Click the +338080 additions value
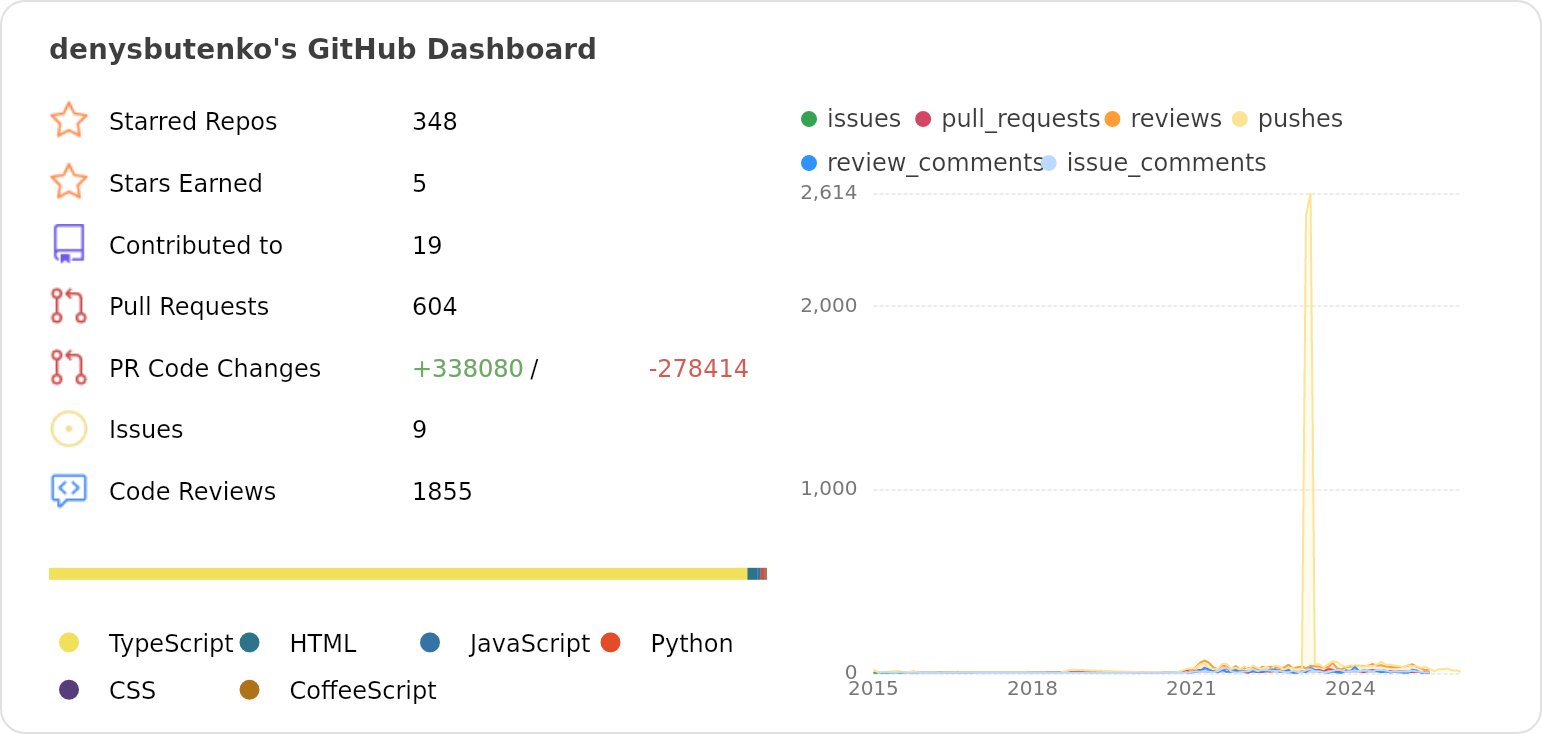1542x734 pixels. coord(466,368)
